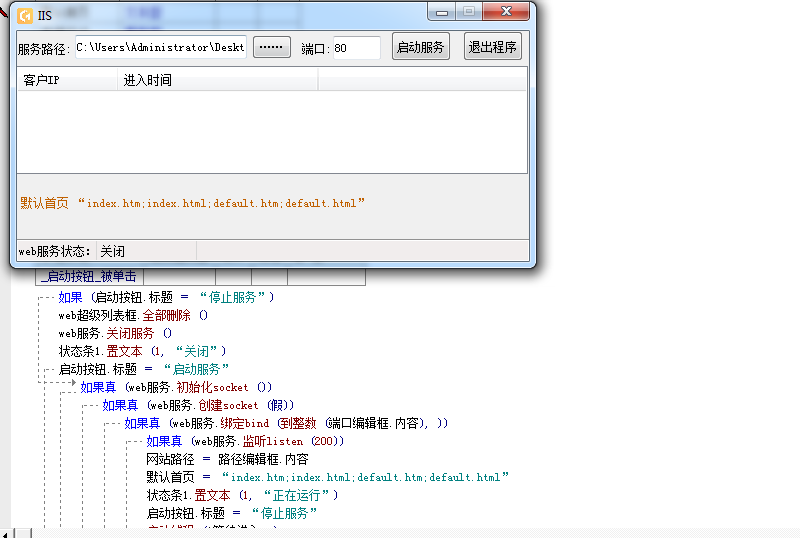This screenshot has width=800, height=538.
Task: Click code line web超级列表框.全部删除 ()
Action: click(x=133, y=315)
